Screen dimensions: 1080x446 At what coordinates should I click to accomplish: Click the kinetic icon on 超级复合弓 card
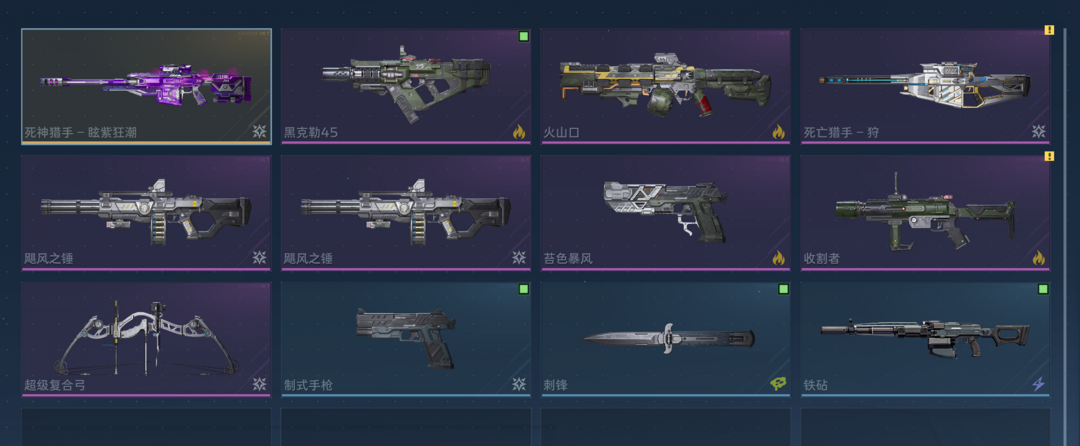pyautogui.click(x=259, y=384)
